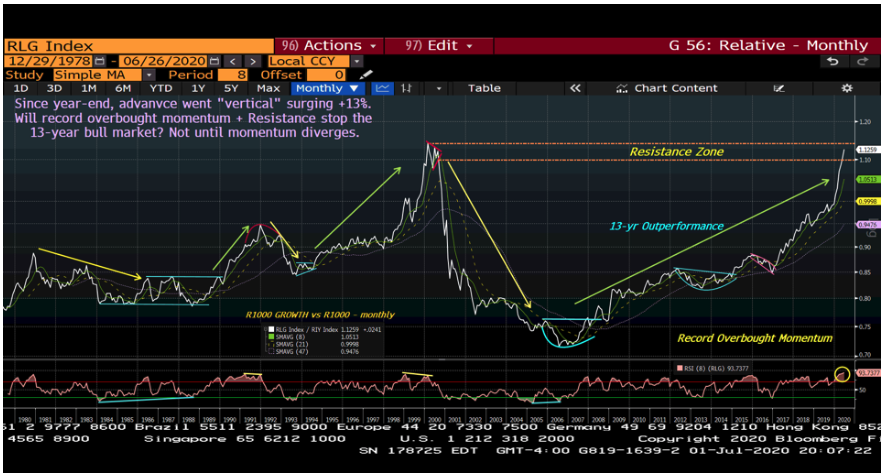The width and height of the screenshot is (883, 474).
Task: Edit the end date 06/26/2020 field
Action: pyautogui.click(x=164, y=61)
